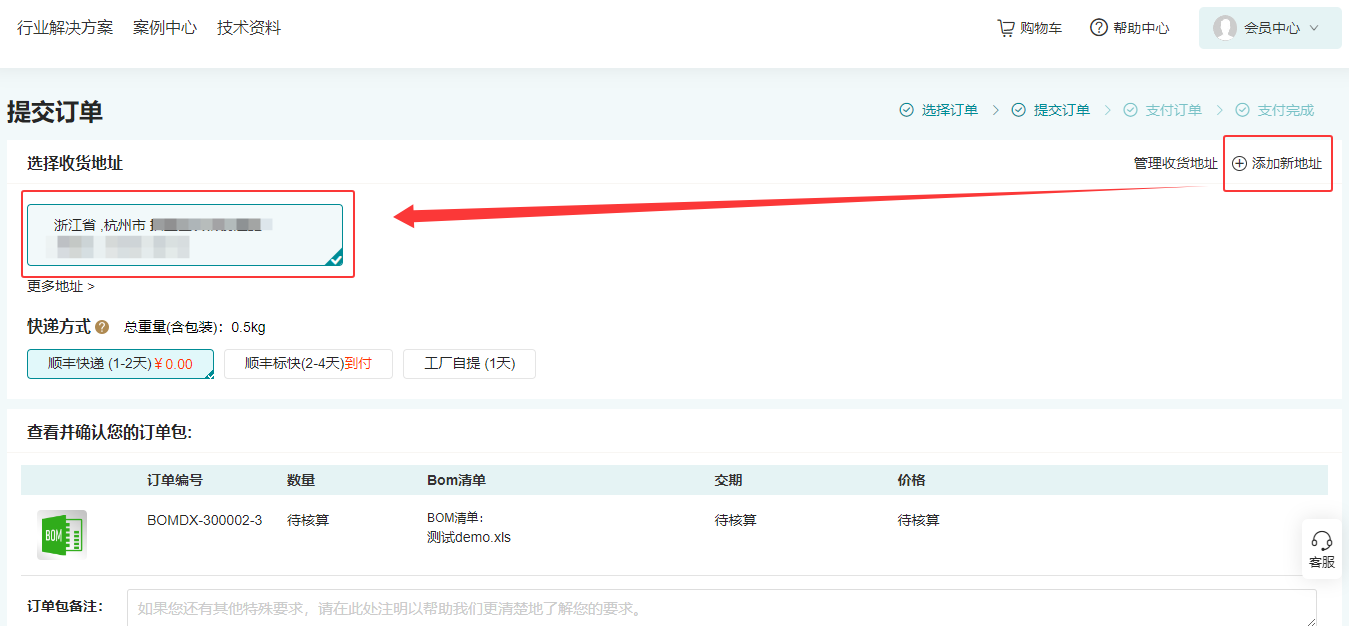Choose 工厂自提 (1天) pickup option
The height and width of the screenshot is (626, 1349).
469,364
